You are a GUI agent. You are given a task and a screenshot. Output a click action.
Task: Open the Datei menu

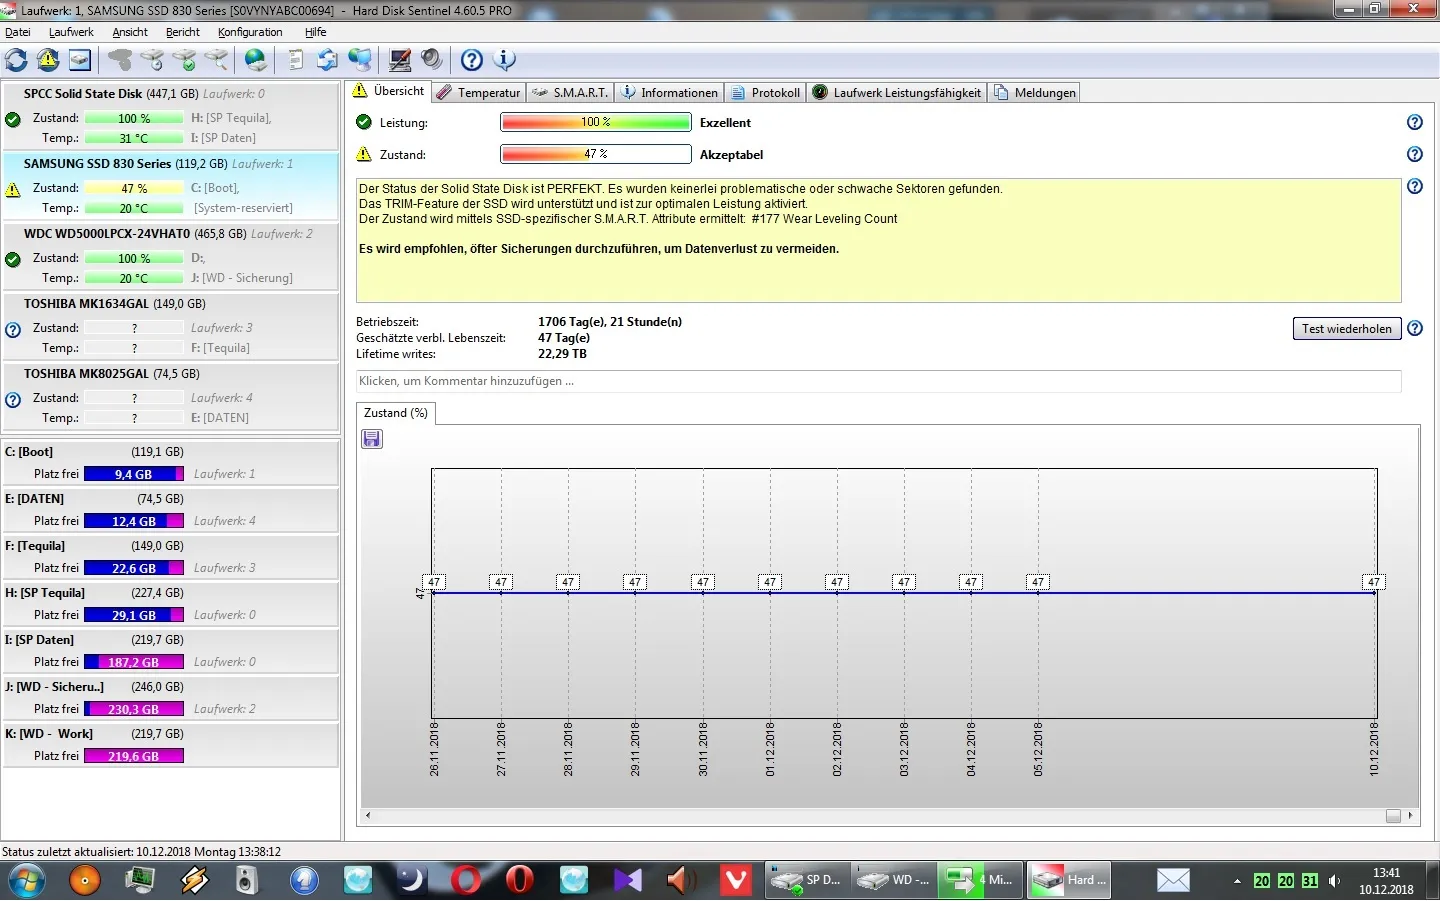tap(18, 32)
